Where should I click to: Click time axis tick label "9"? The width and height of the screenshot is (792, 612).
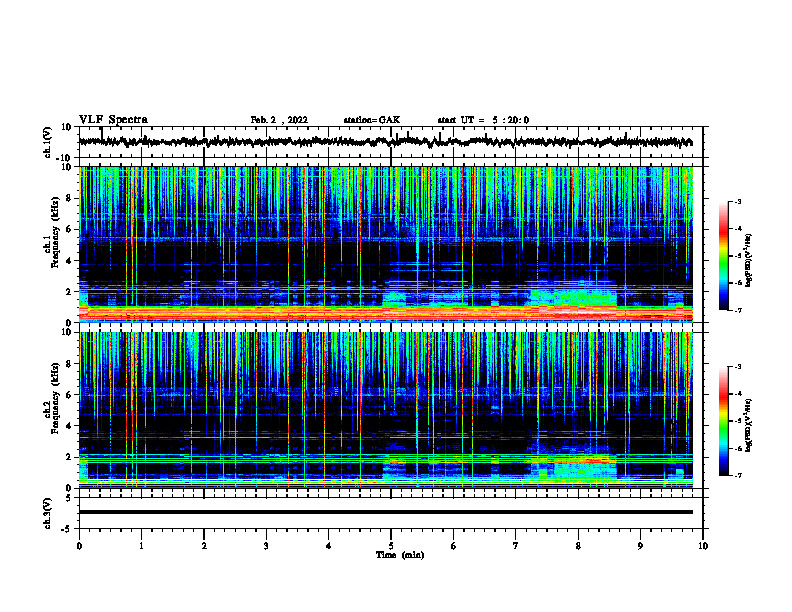coord(640,546)
